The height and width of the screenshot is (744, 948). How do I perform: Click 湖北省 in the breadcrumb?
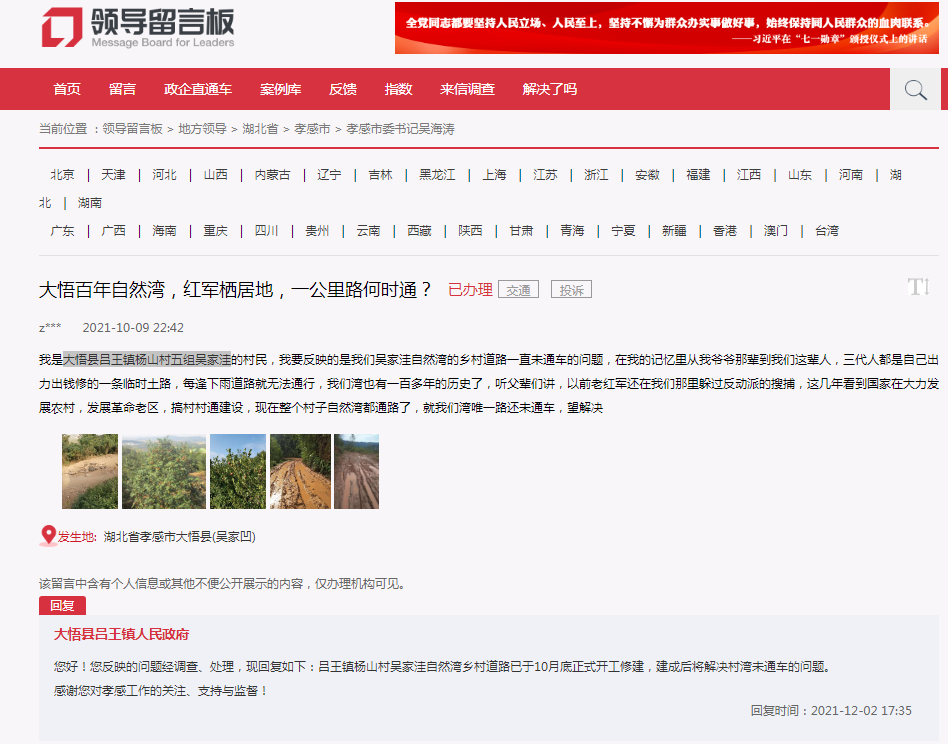(x=260, y=129)
